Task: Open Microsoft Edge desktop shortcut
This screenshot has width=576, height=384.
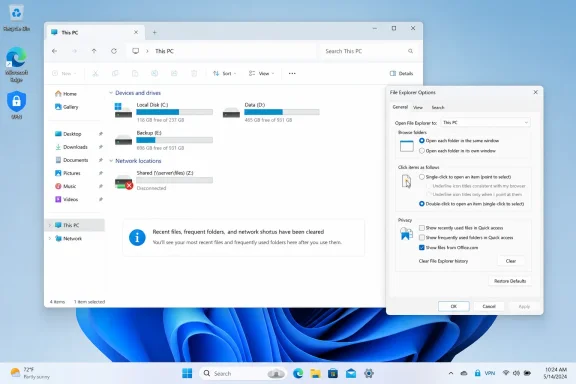Action: (x=17, y=64)
